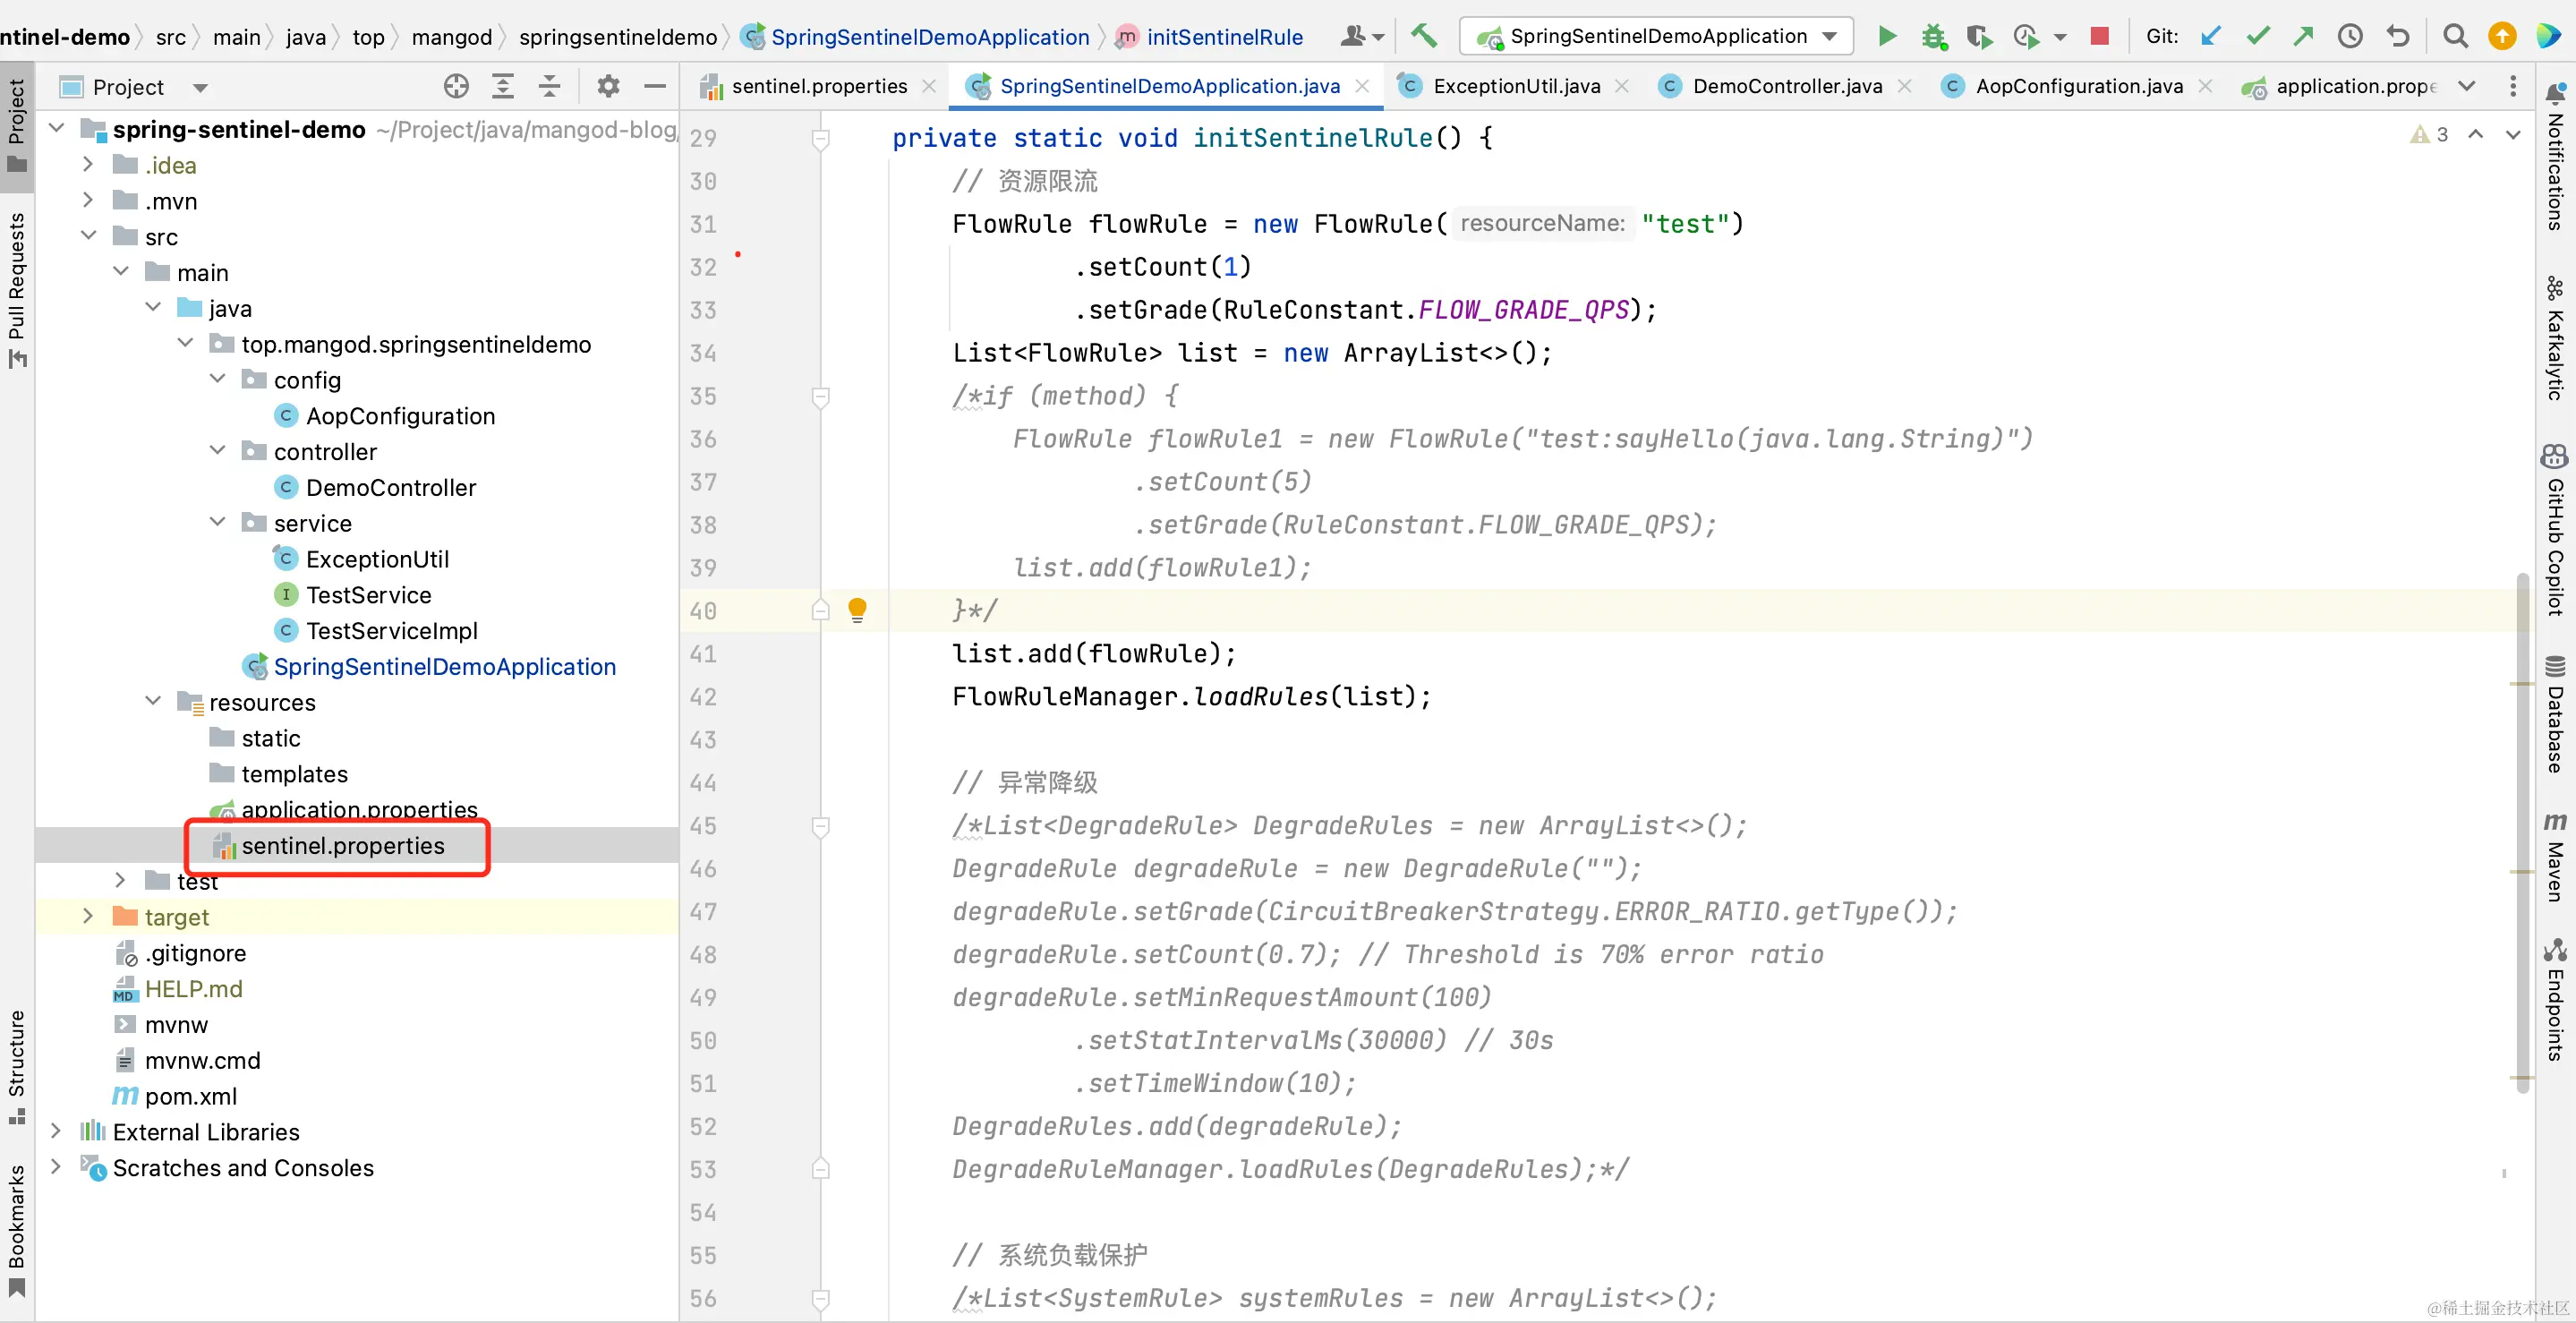Click the Debug bug icon
2576x1323 pixels.
tap(1933, 37)
